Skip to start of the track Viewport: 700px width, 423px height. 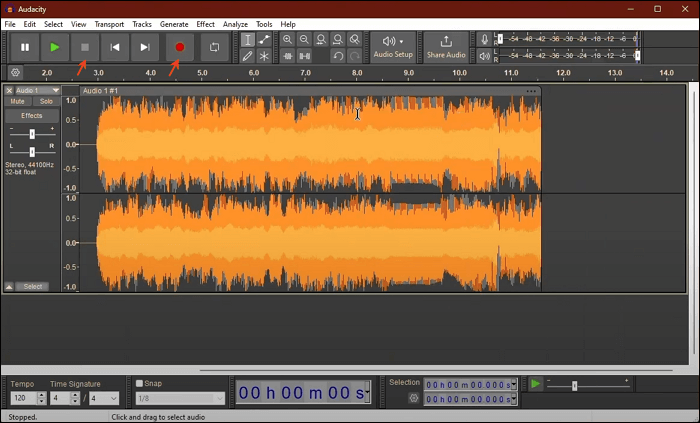pyautogui.click(x=115, y=47)
